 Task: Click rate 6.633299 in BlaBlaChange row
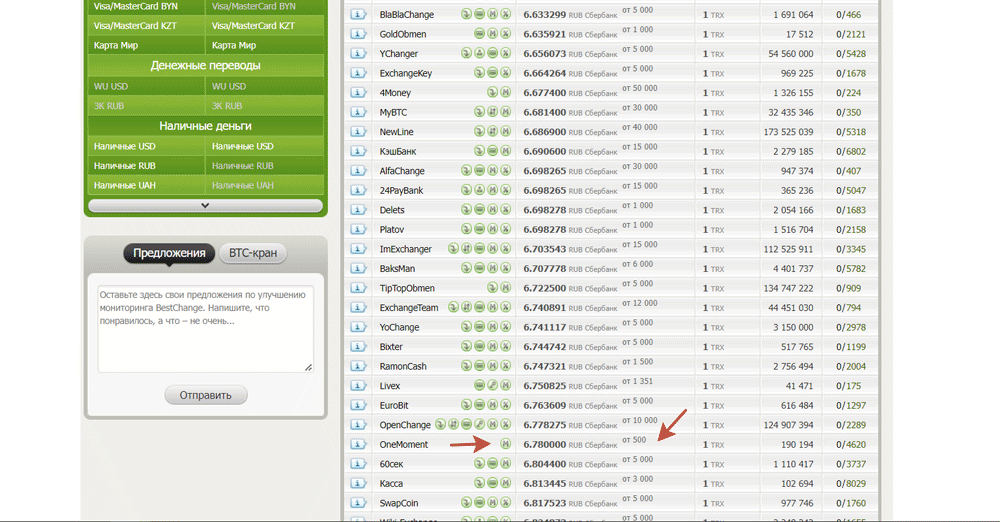544,14
